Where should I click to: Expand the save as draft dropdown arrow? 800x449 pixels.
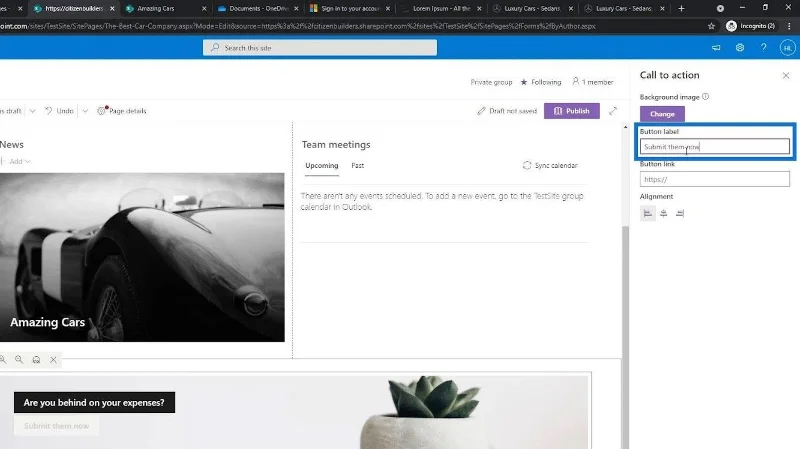32,111
